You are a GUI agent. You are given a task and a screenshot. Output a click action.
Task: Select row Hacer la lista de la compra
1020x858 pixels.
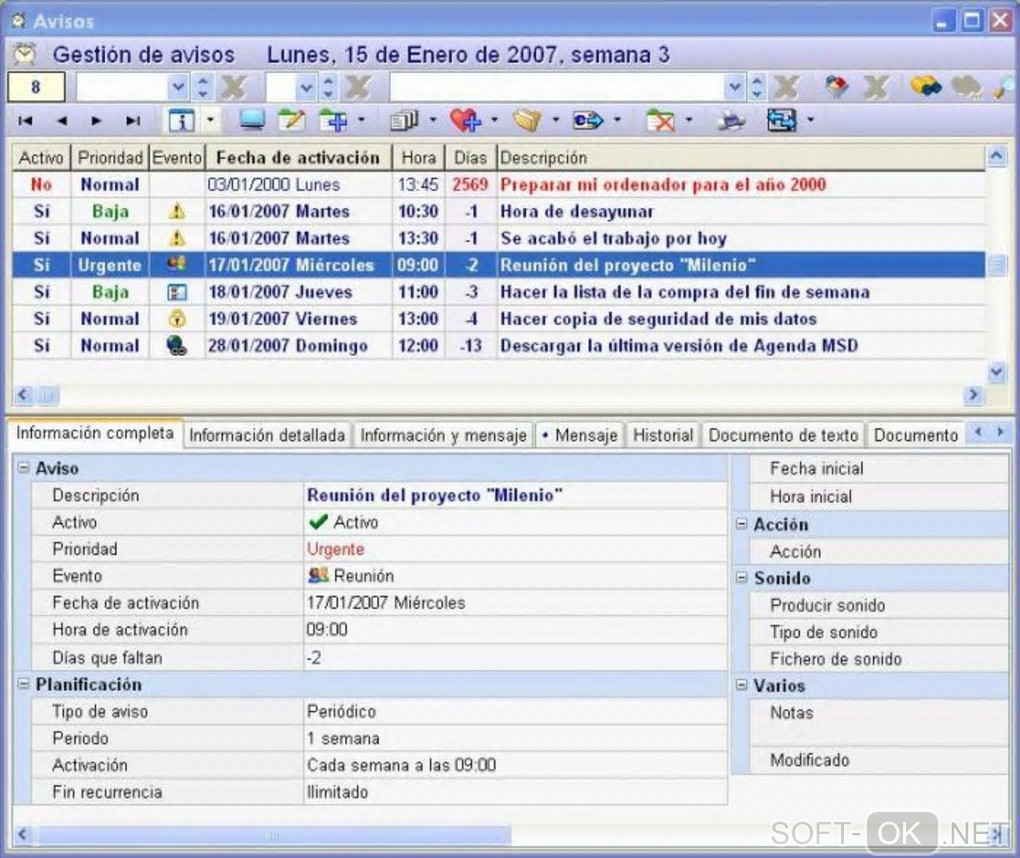[499, 292]
